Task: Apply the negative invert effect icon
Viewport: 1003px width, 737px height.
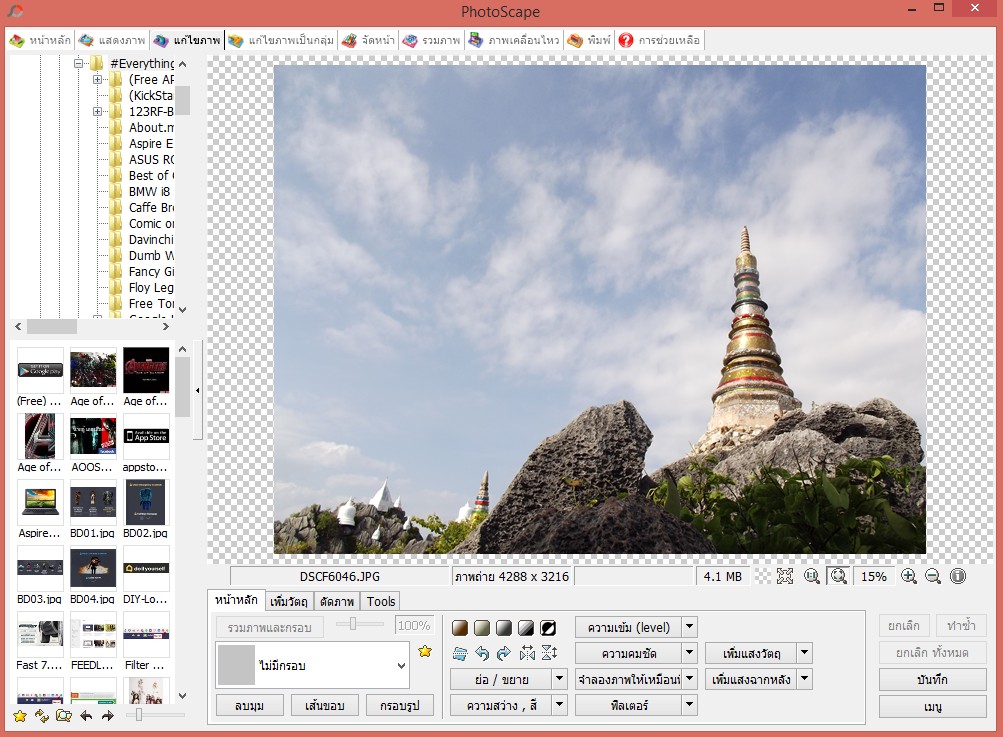Action: 548,628
